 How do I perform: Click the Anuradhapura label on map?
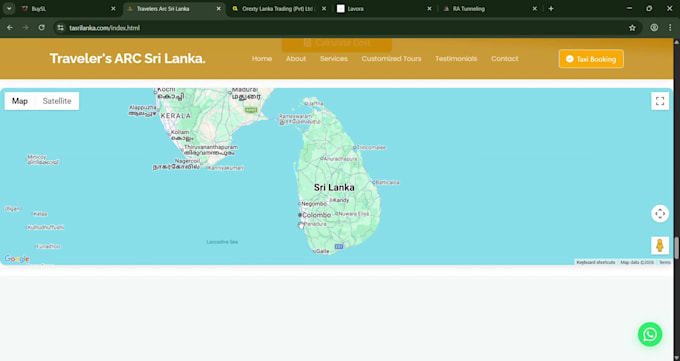(340, 159)
